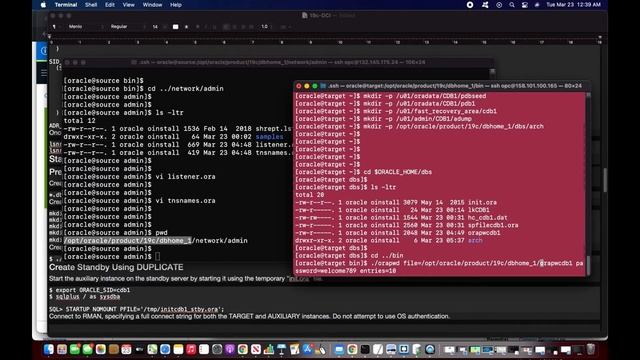
Task: Click the screen recording status icon in menu bar
Action: coord(470,5)
